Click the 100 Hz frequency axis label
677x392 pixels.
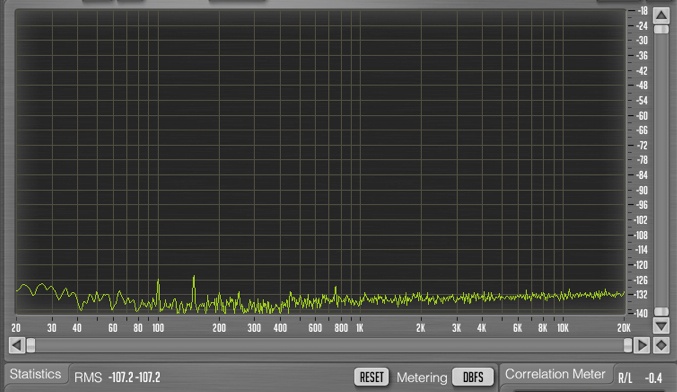click(158, 328)
